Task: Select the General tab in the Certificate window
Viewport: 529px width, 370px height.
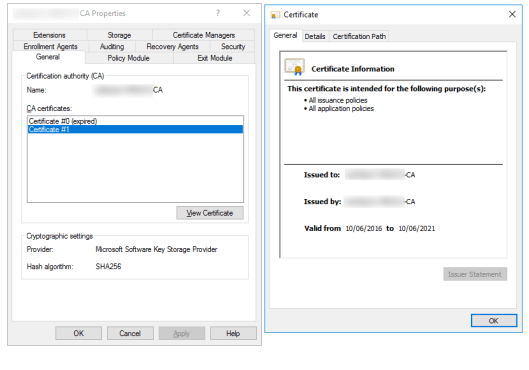Action: [285, 35]
